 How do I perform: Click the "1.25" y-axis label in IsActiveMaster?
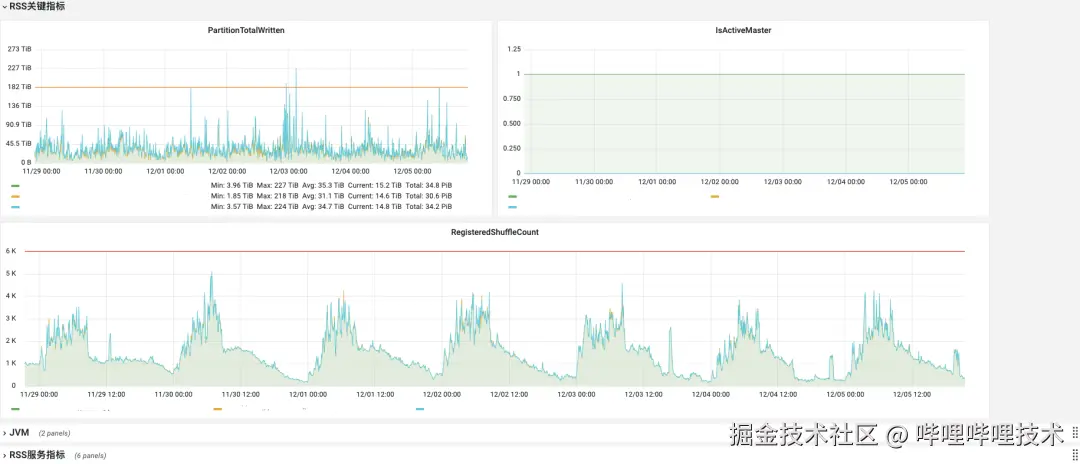(x=514, y=49)
